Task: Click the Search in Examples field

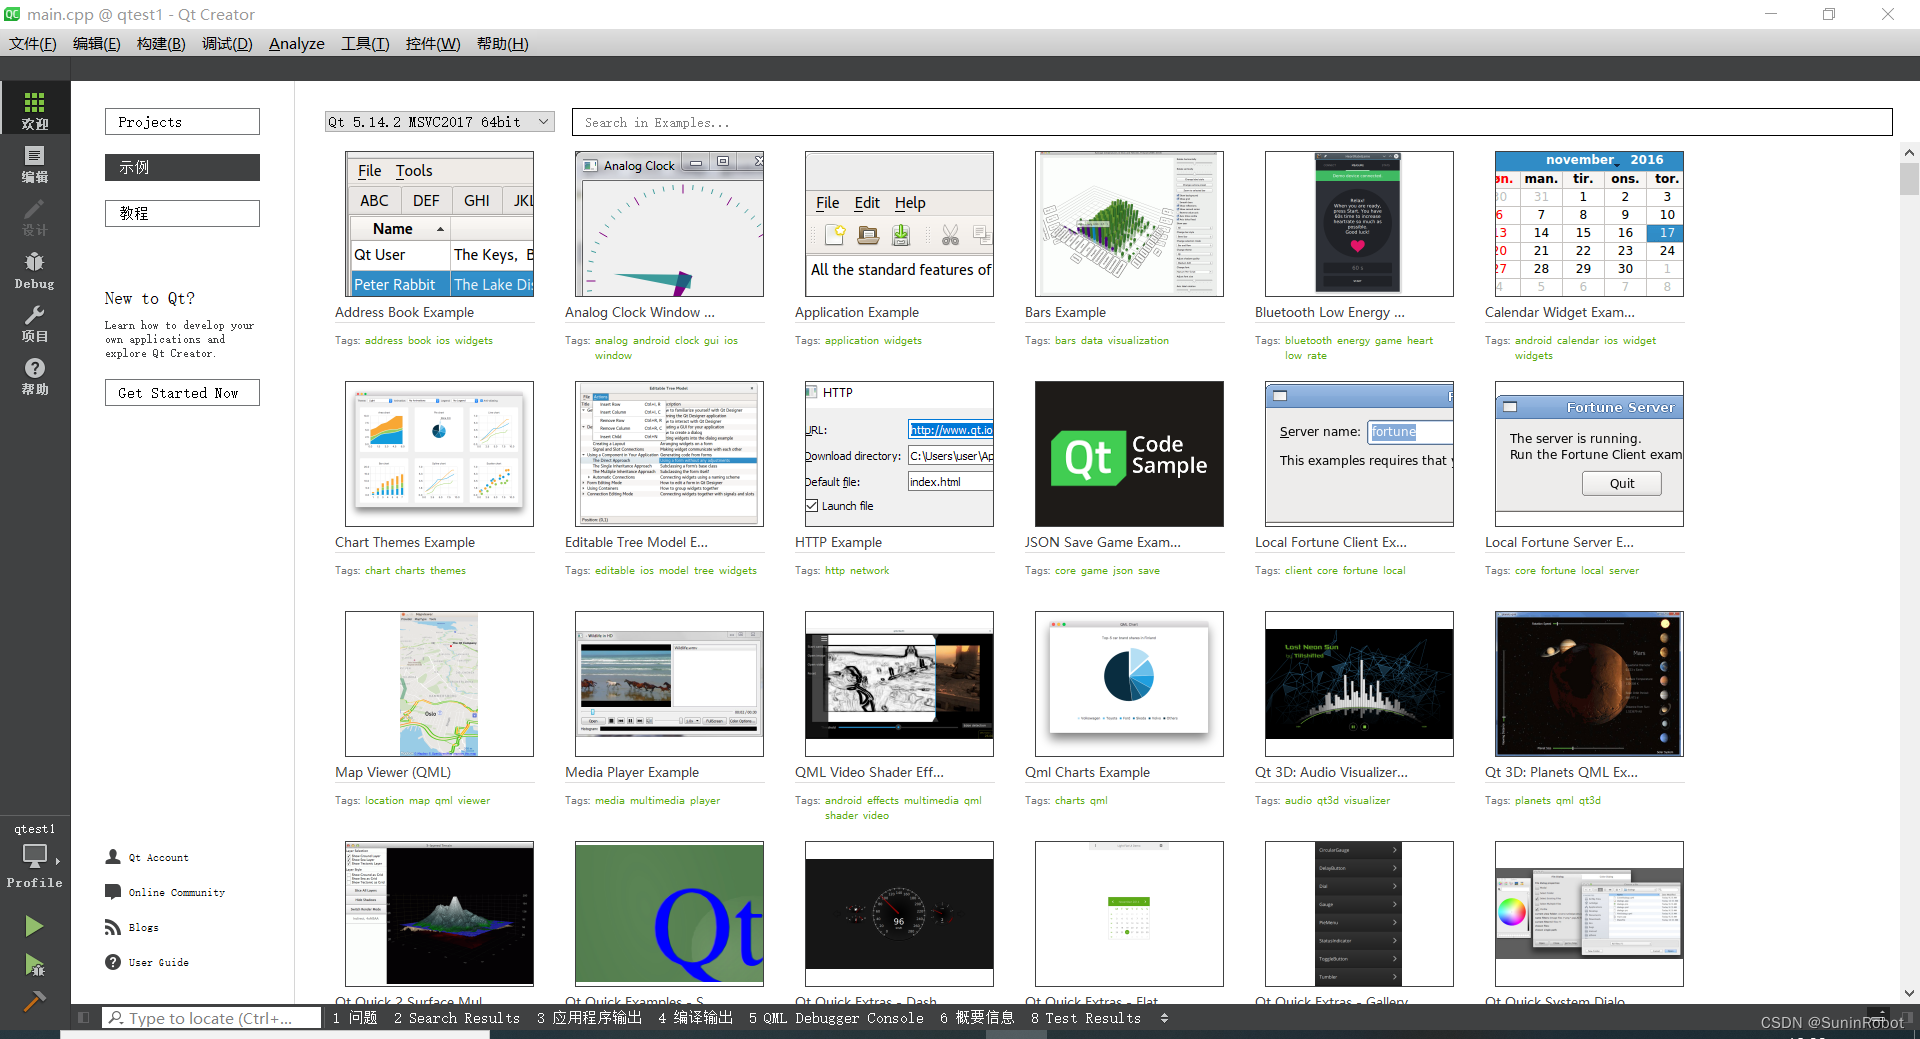Action: click(x=1232, y=122)
